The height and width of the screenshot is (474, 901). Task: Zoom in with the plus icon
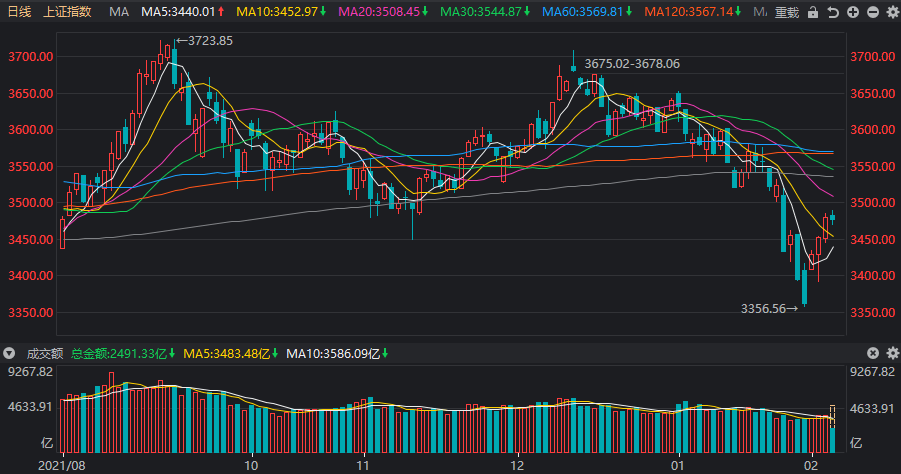coord(851,12)
